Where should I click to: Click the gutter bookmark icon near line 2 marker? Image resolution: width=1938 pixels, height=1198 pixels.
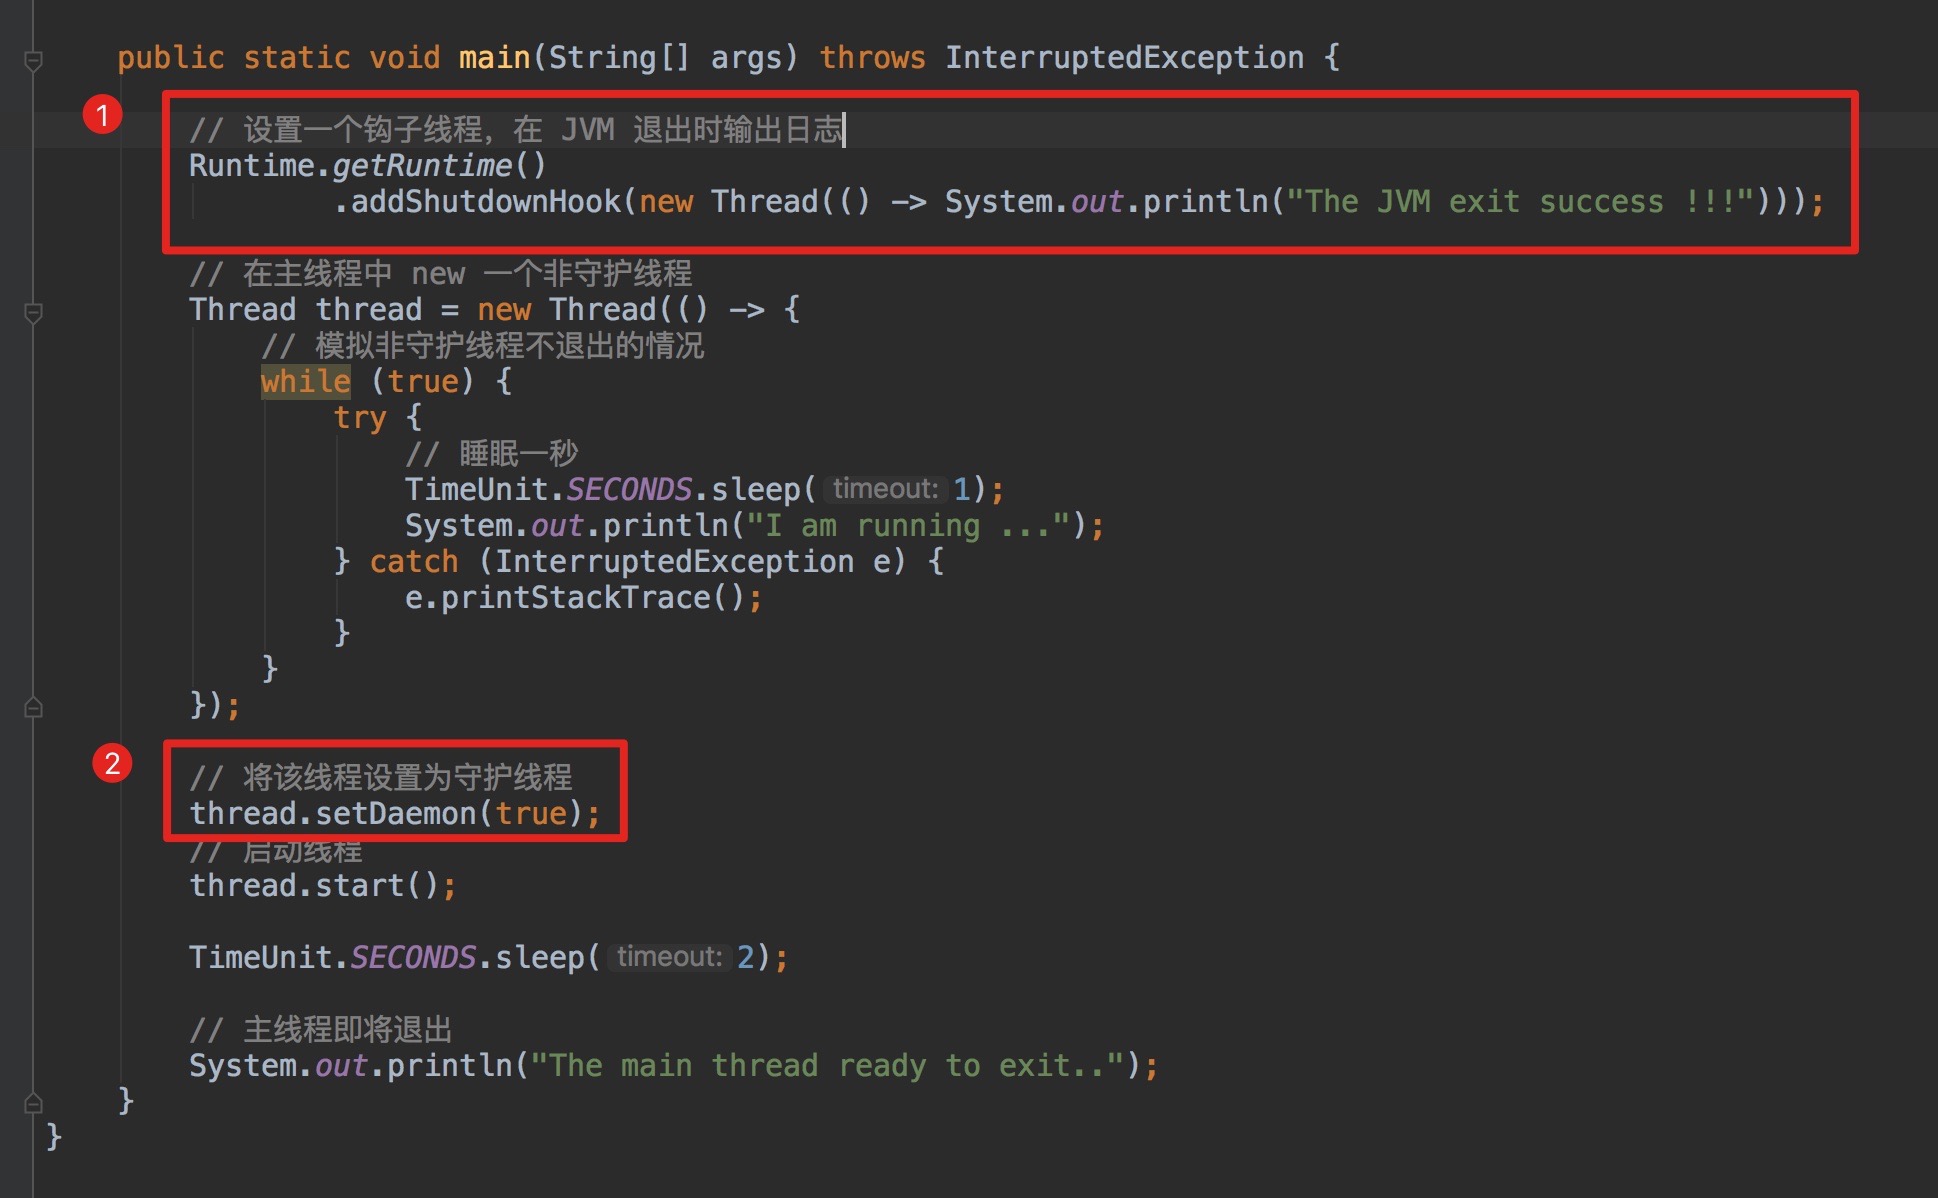(33, 706)
